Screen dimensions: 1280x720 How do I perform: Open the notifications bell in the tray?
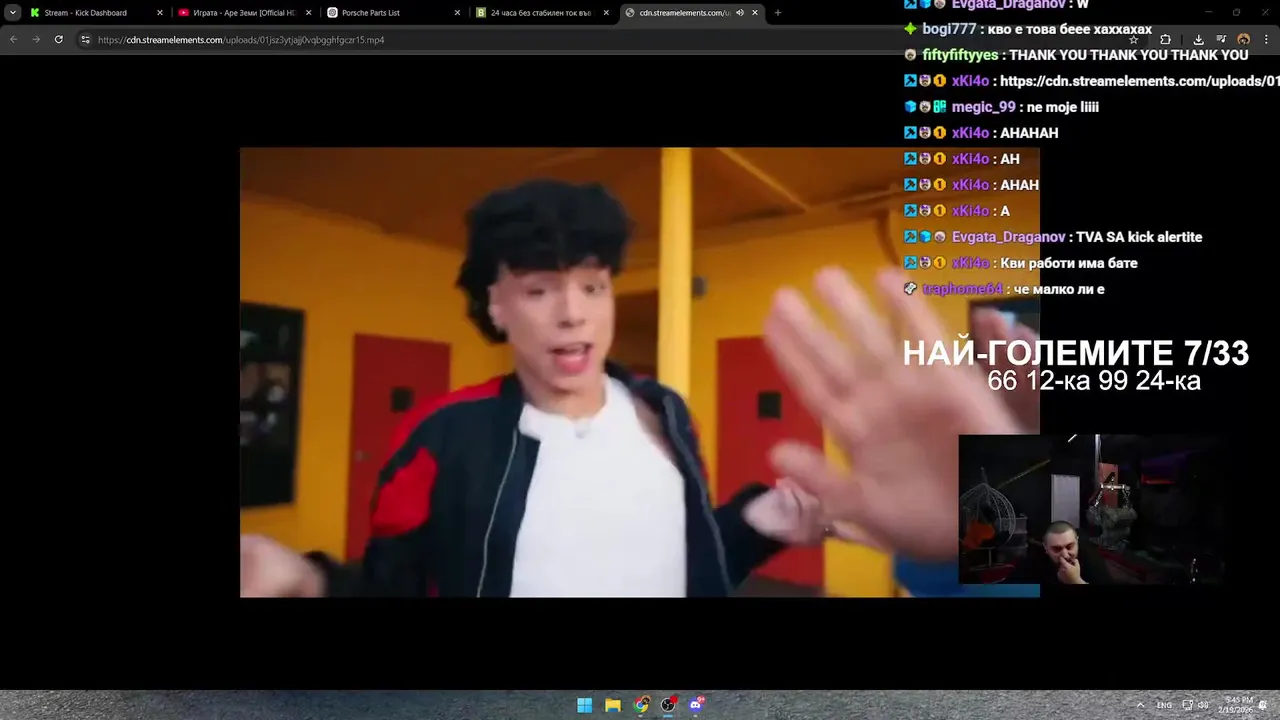1263,705
